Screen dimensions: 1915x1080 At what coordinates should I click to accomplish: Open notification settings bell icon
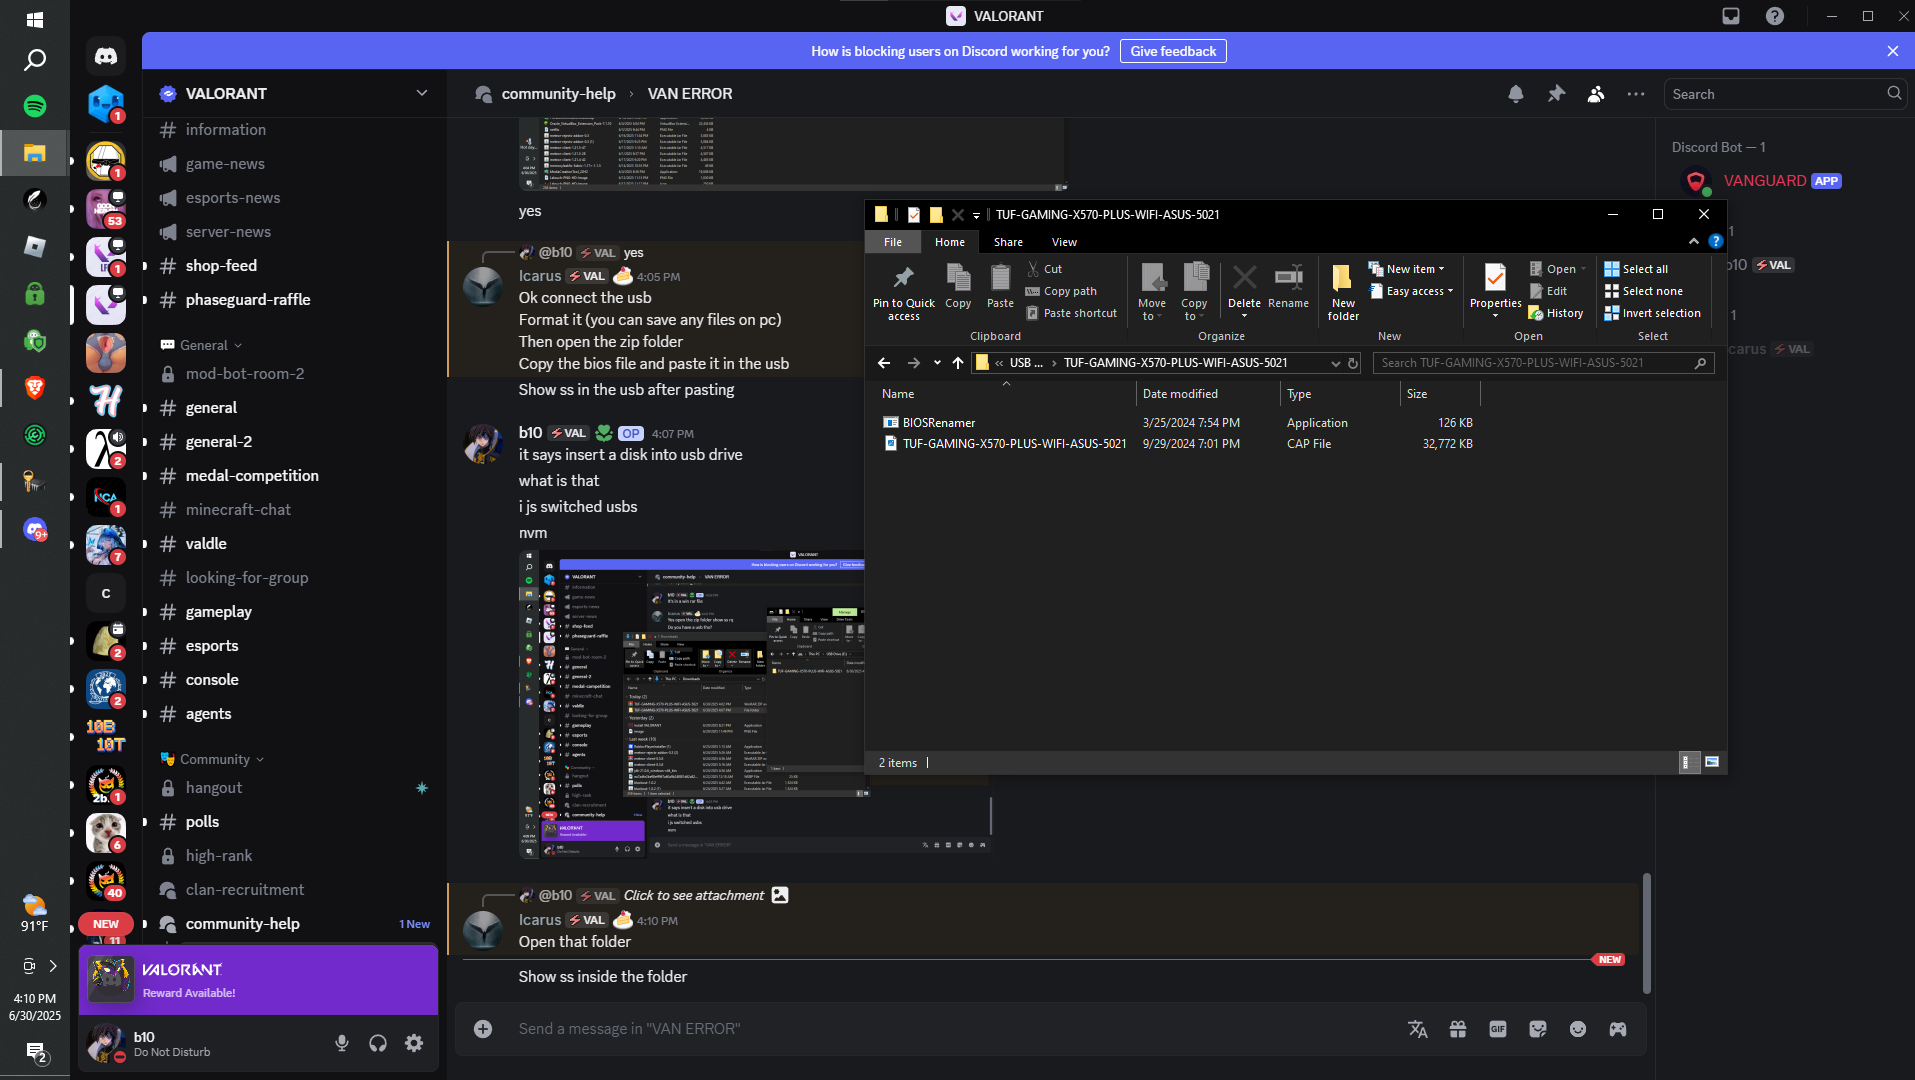1516,94
